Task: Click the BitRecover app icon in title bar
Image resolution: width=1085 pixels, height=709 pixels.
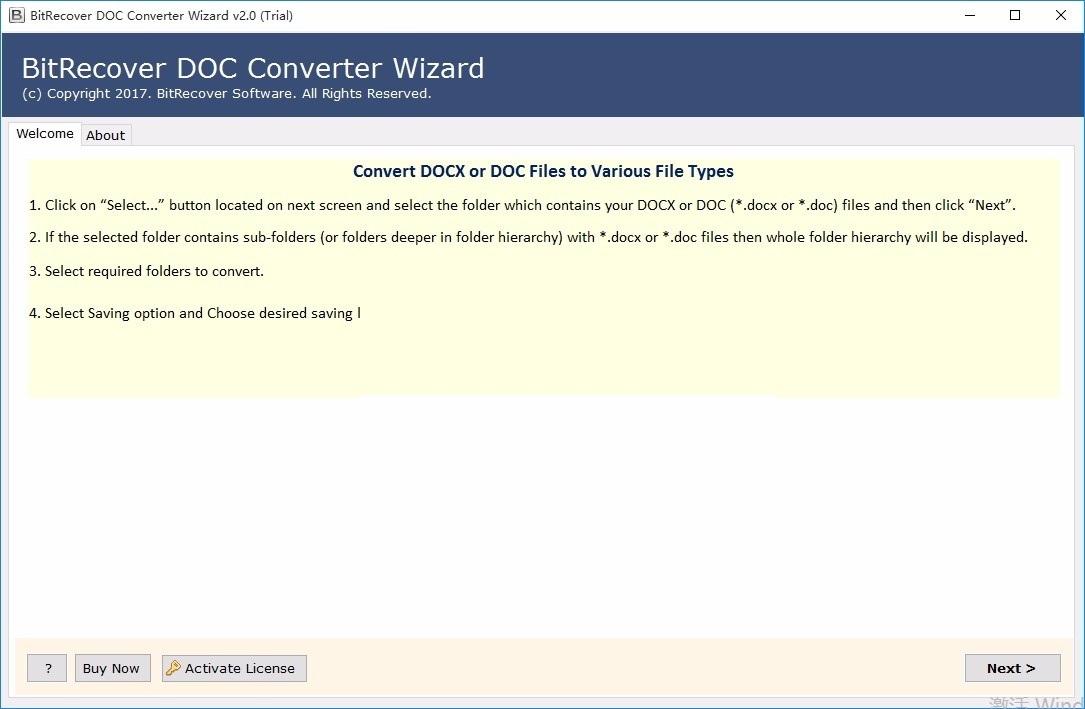Action: pos(17,15)
